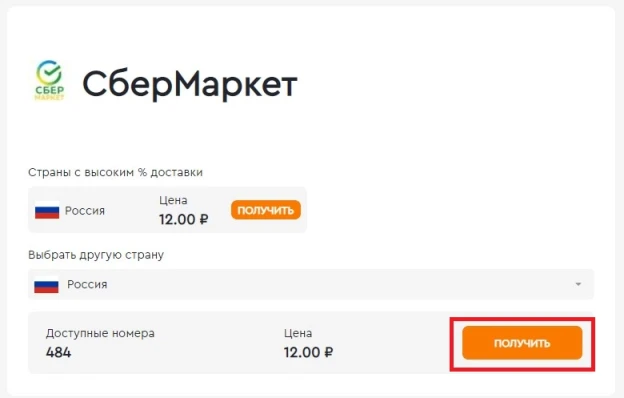Click the СберМаркет service title
The image size is (624, 398).
coord(190,84)
